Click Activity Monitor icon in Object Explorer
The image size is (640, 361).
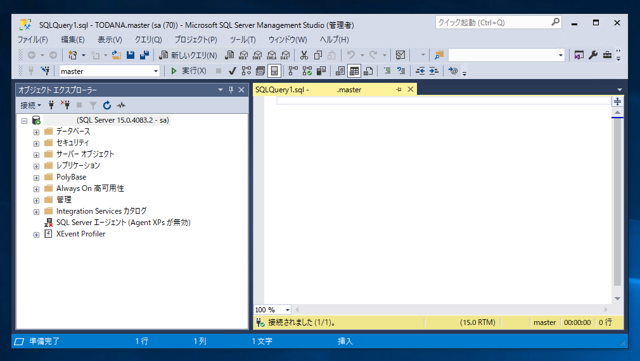[121, 105]
